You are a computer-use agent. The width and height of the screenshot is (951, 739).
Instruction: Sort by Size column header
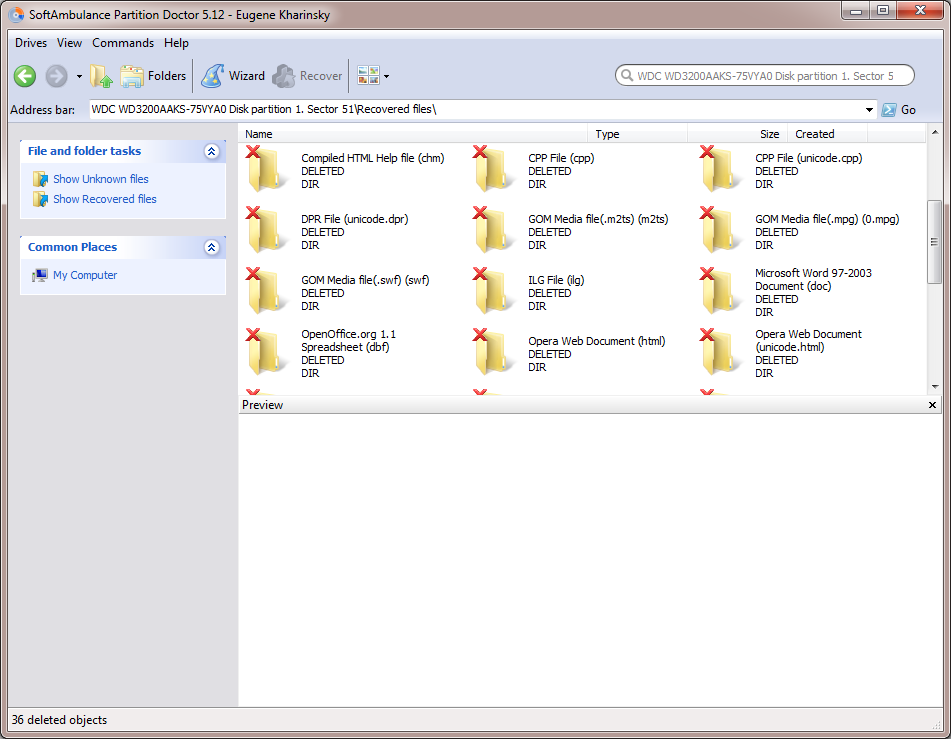pyautogui.click(x=738, y=134)
